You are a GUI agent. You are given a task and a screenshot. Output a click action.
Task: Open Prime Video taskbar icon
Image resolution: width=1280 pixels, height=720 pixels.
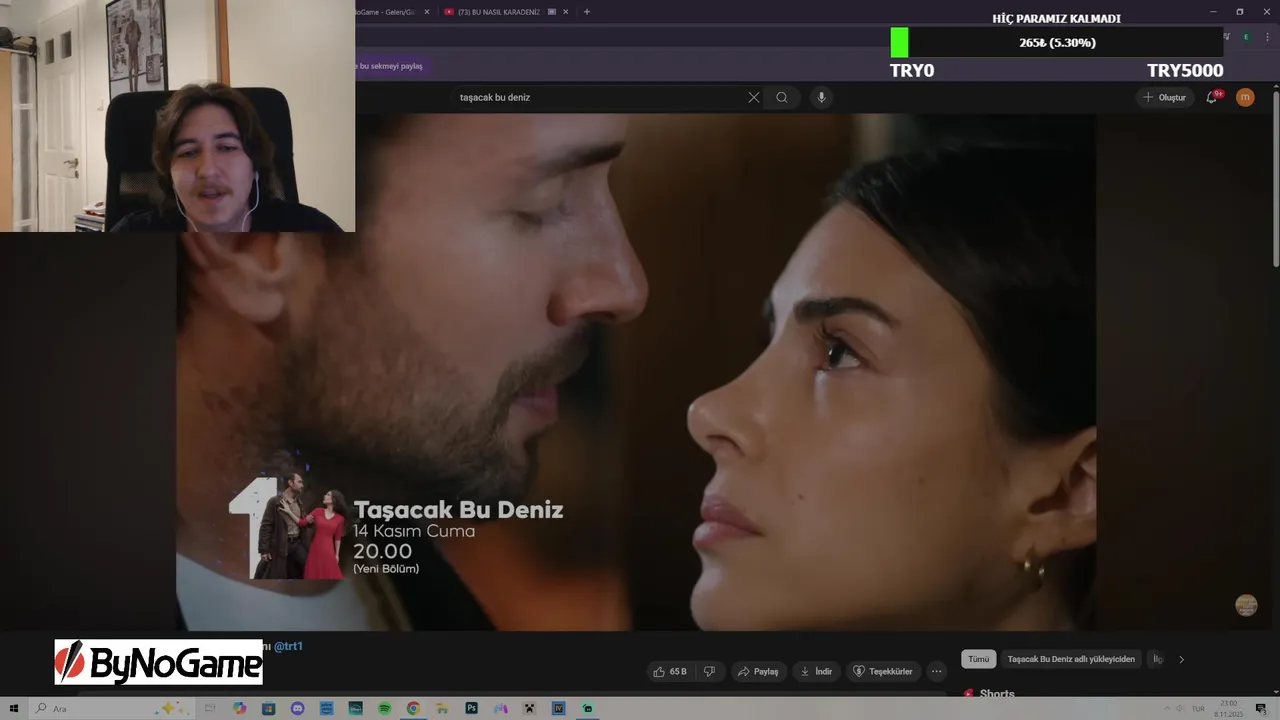(326, 708)
